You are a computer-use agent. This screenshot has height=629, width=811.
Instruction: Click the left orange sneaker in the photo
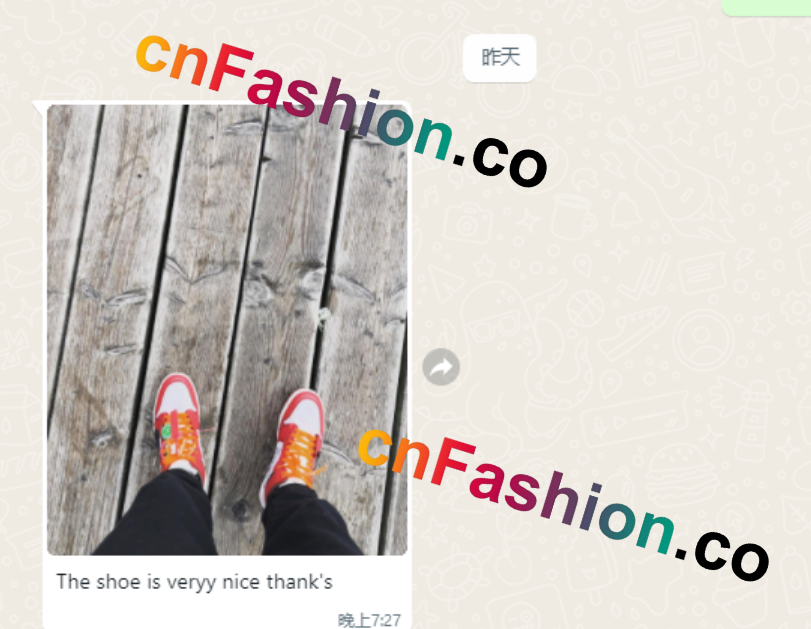coord(179,424)
